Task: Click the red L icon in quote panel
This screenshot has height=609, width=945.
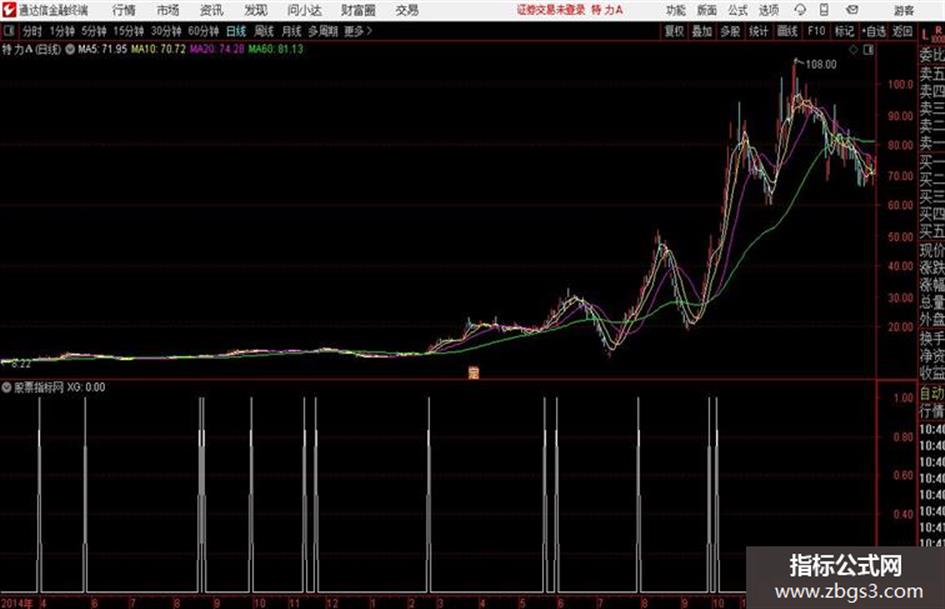Action: click(925, 36)
